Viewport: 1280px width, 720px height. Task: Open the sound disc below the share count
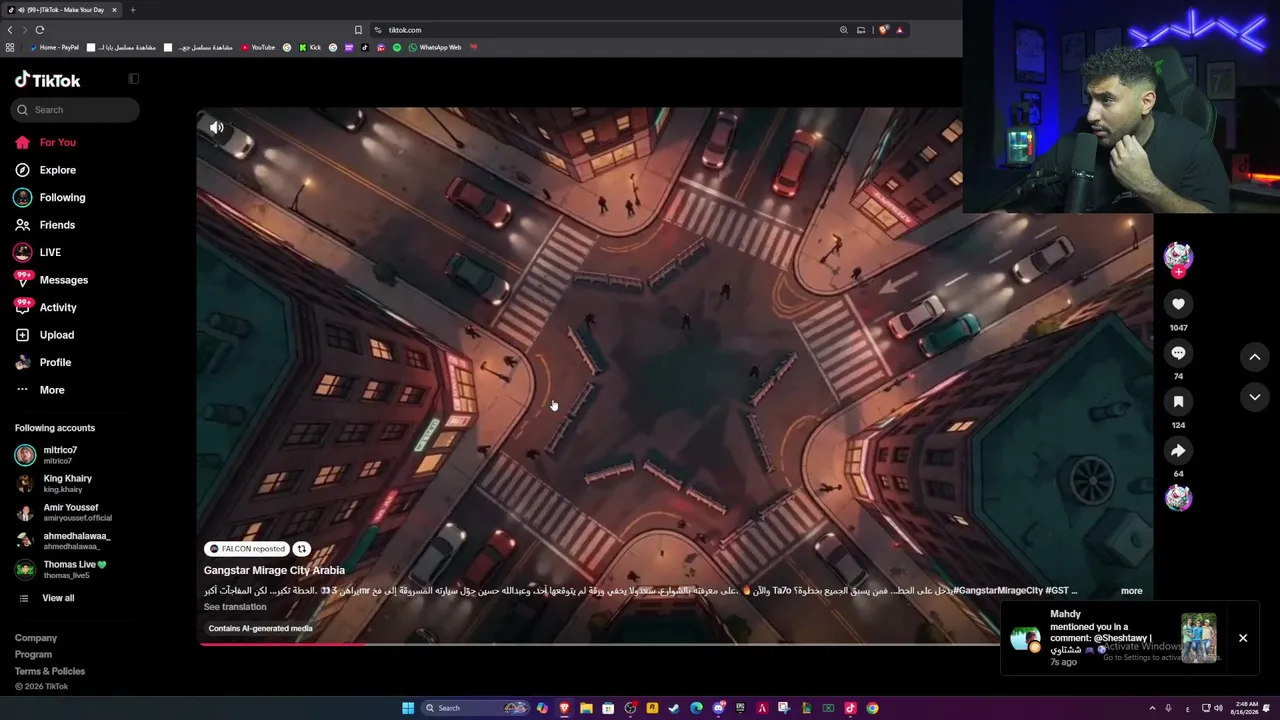point(1178,497)
